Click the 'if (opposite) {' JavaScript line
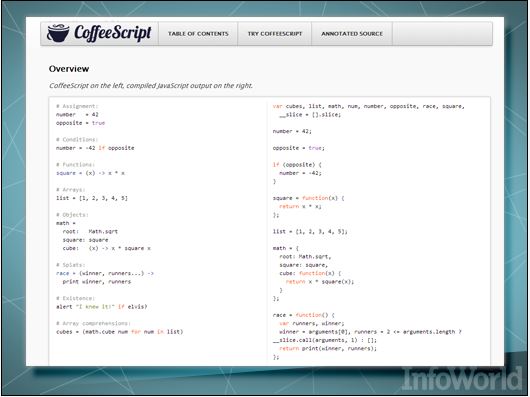The width and height of the screenshot is (530, 397). [297, 165]
